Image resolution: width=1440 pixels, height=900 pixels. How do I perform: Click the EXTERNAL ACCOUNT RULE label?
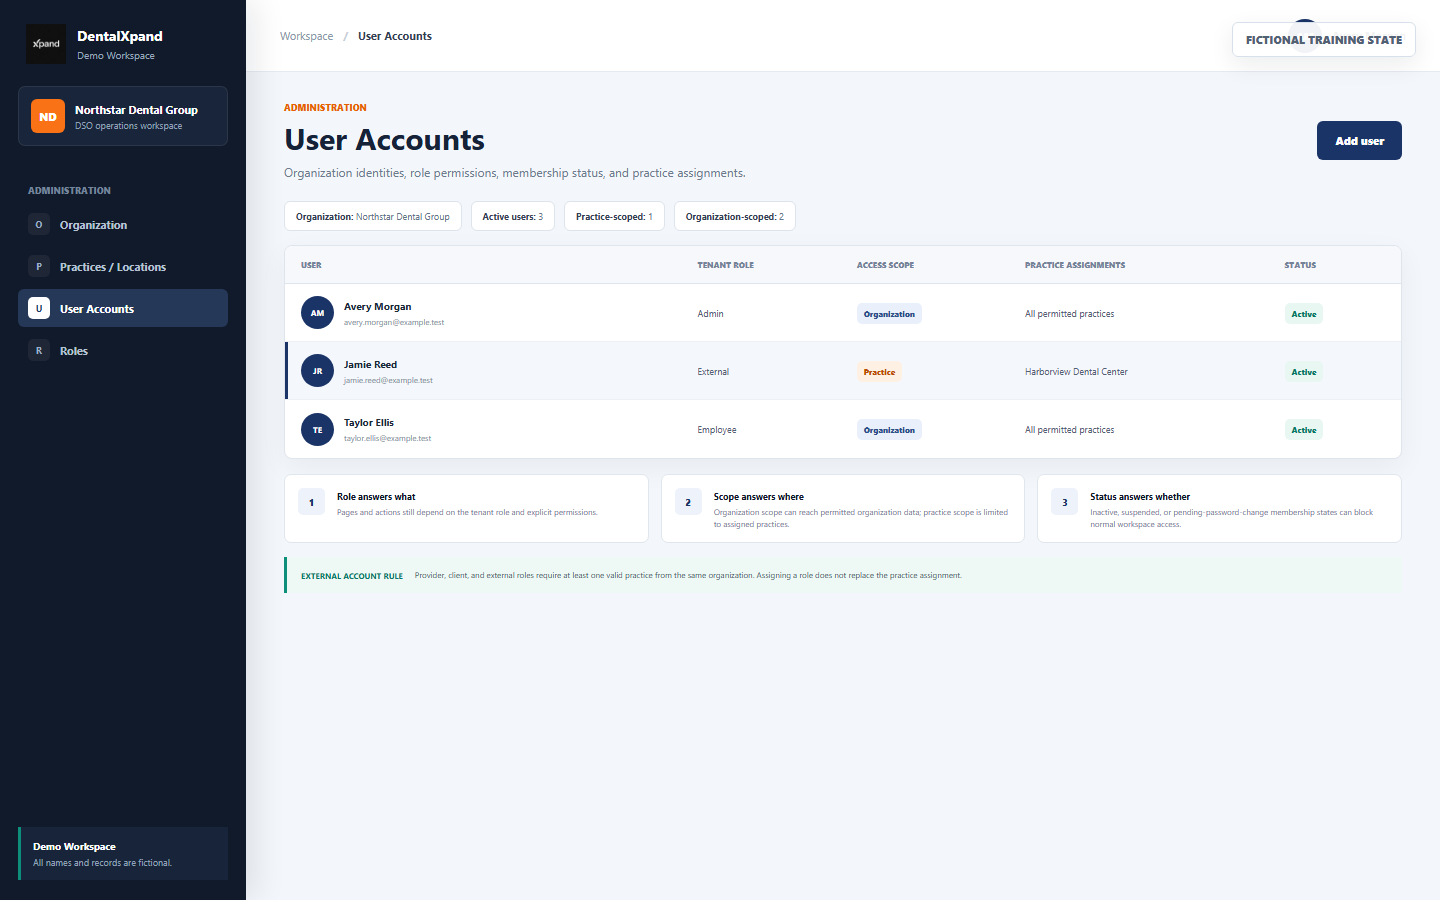point(352,576)
